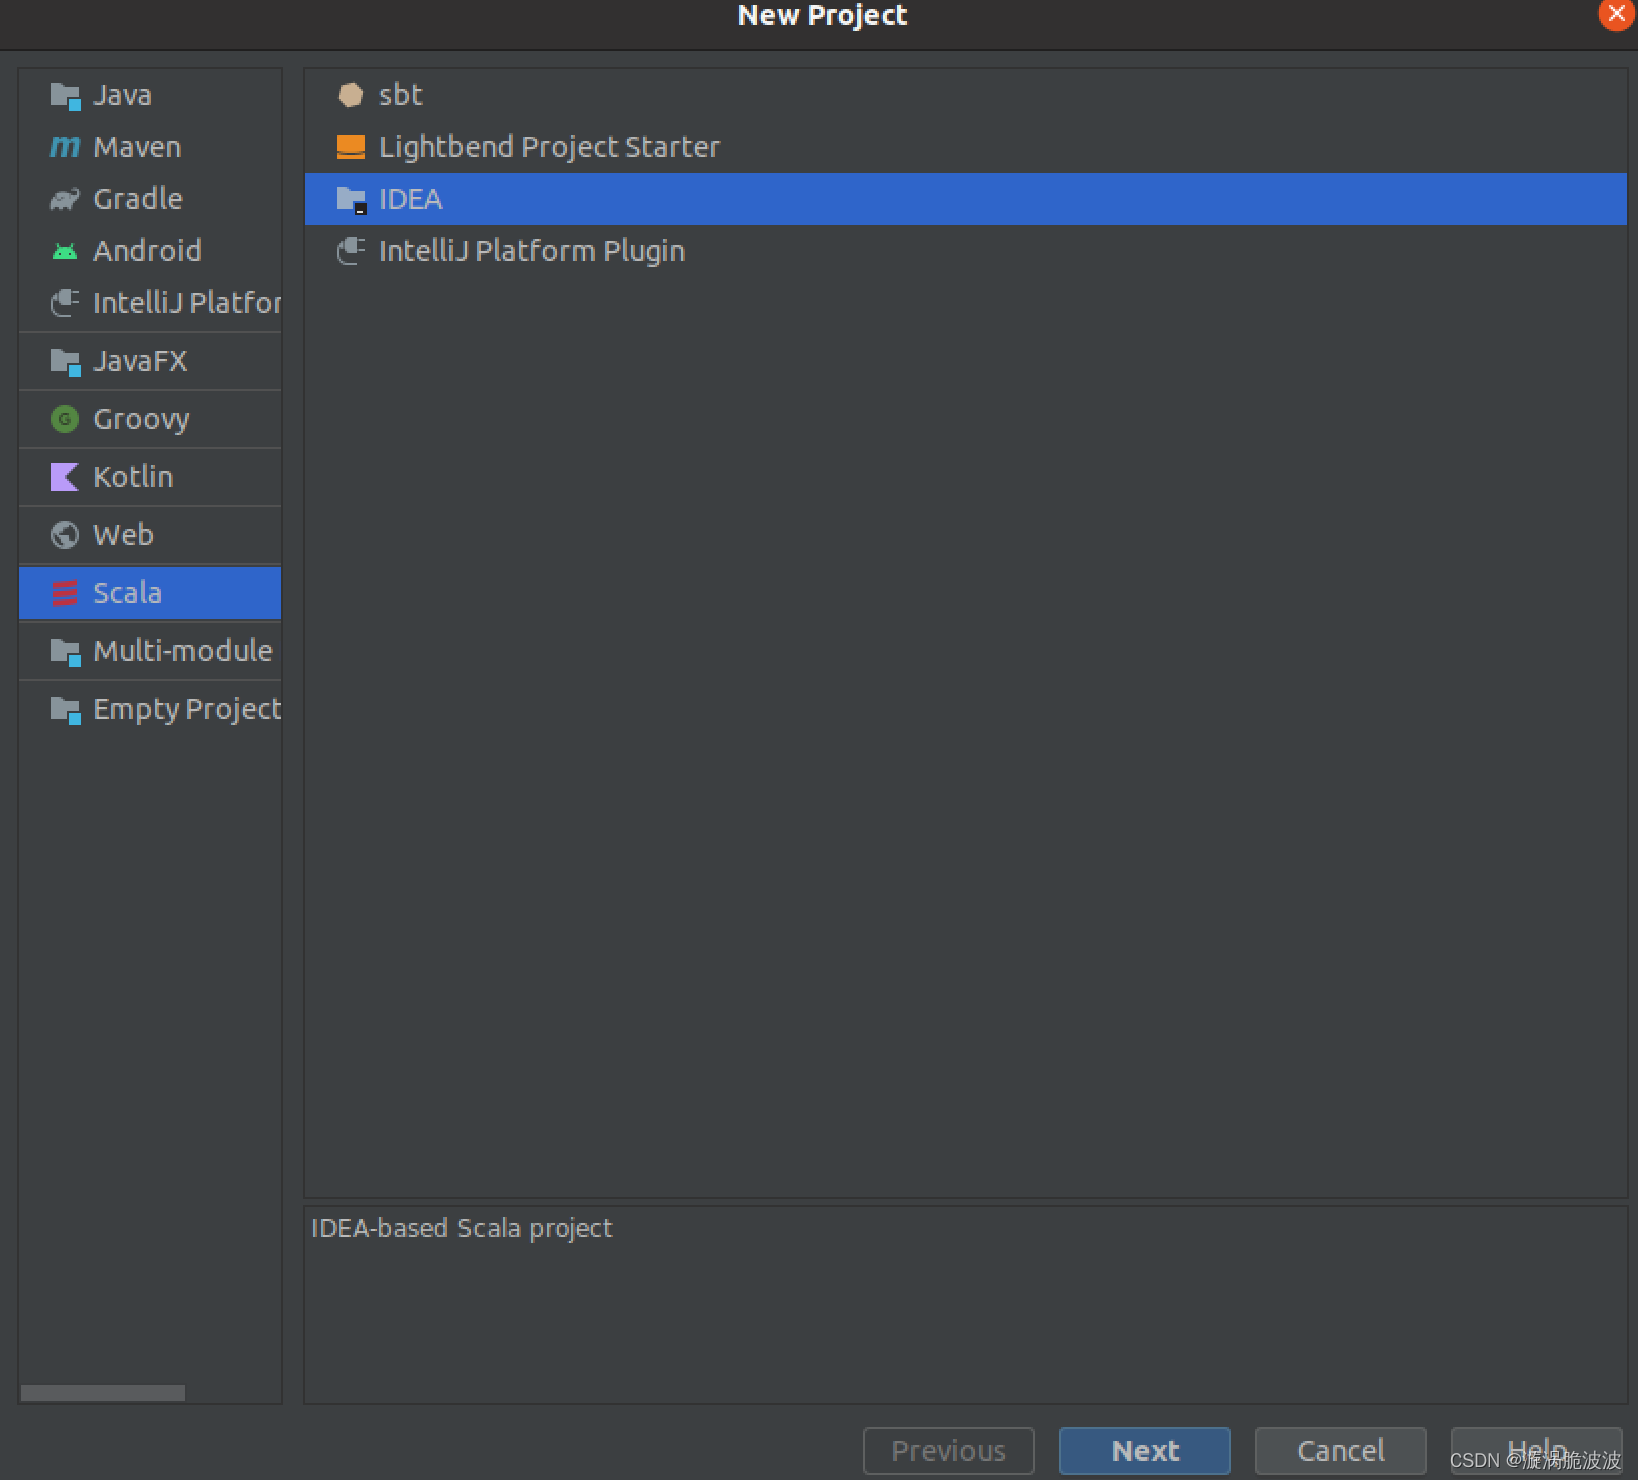Select Maven project type
This screenshot has height=1480, width=1638.
(x=150, y=147)
